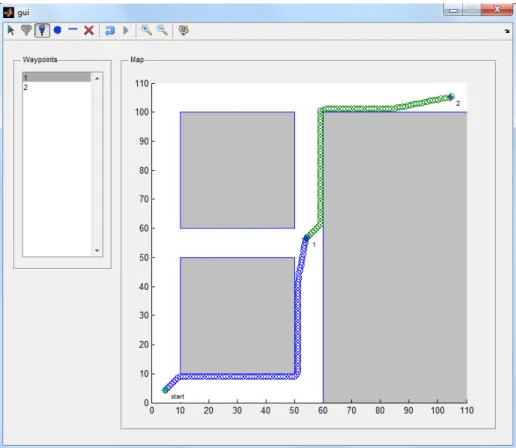516x448 pixels.
Task: Minimize the gui window
Action: 453,10
